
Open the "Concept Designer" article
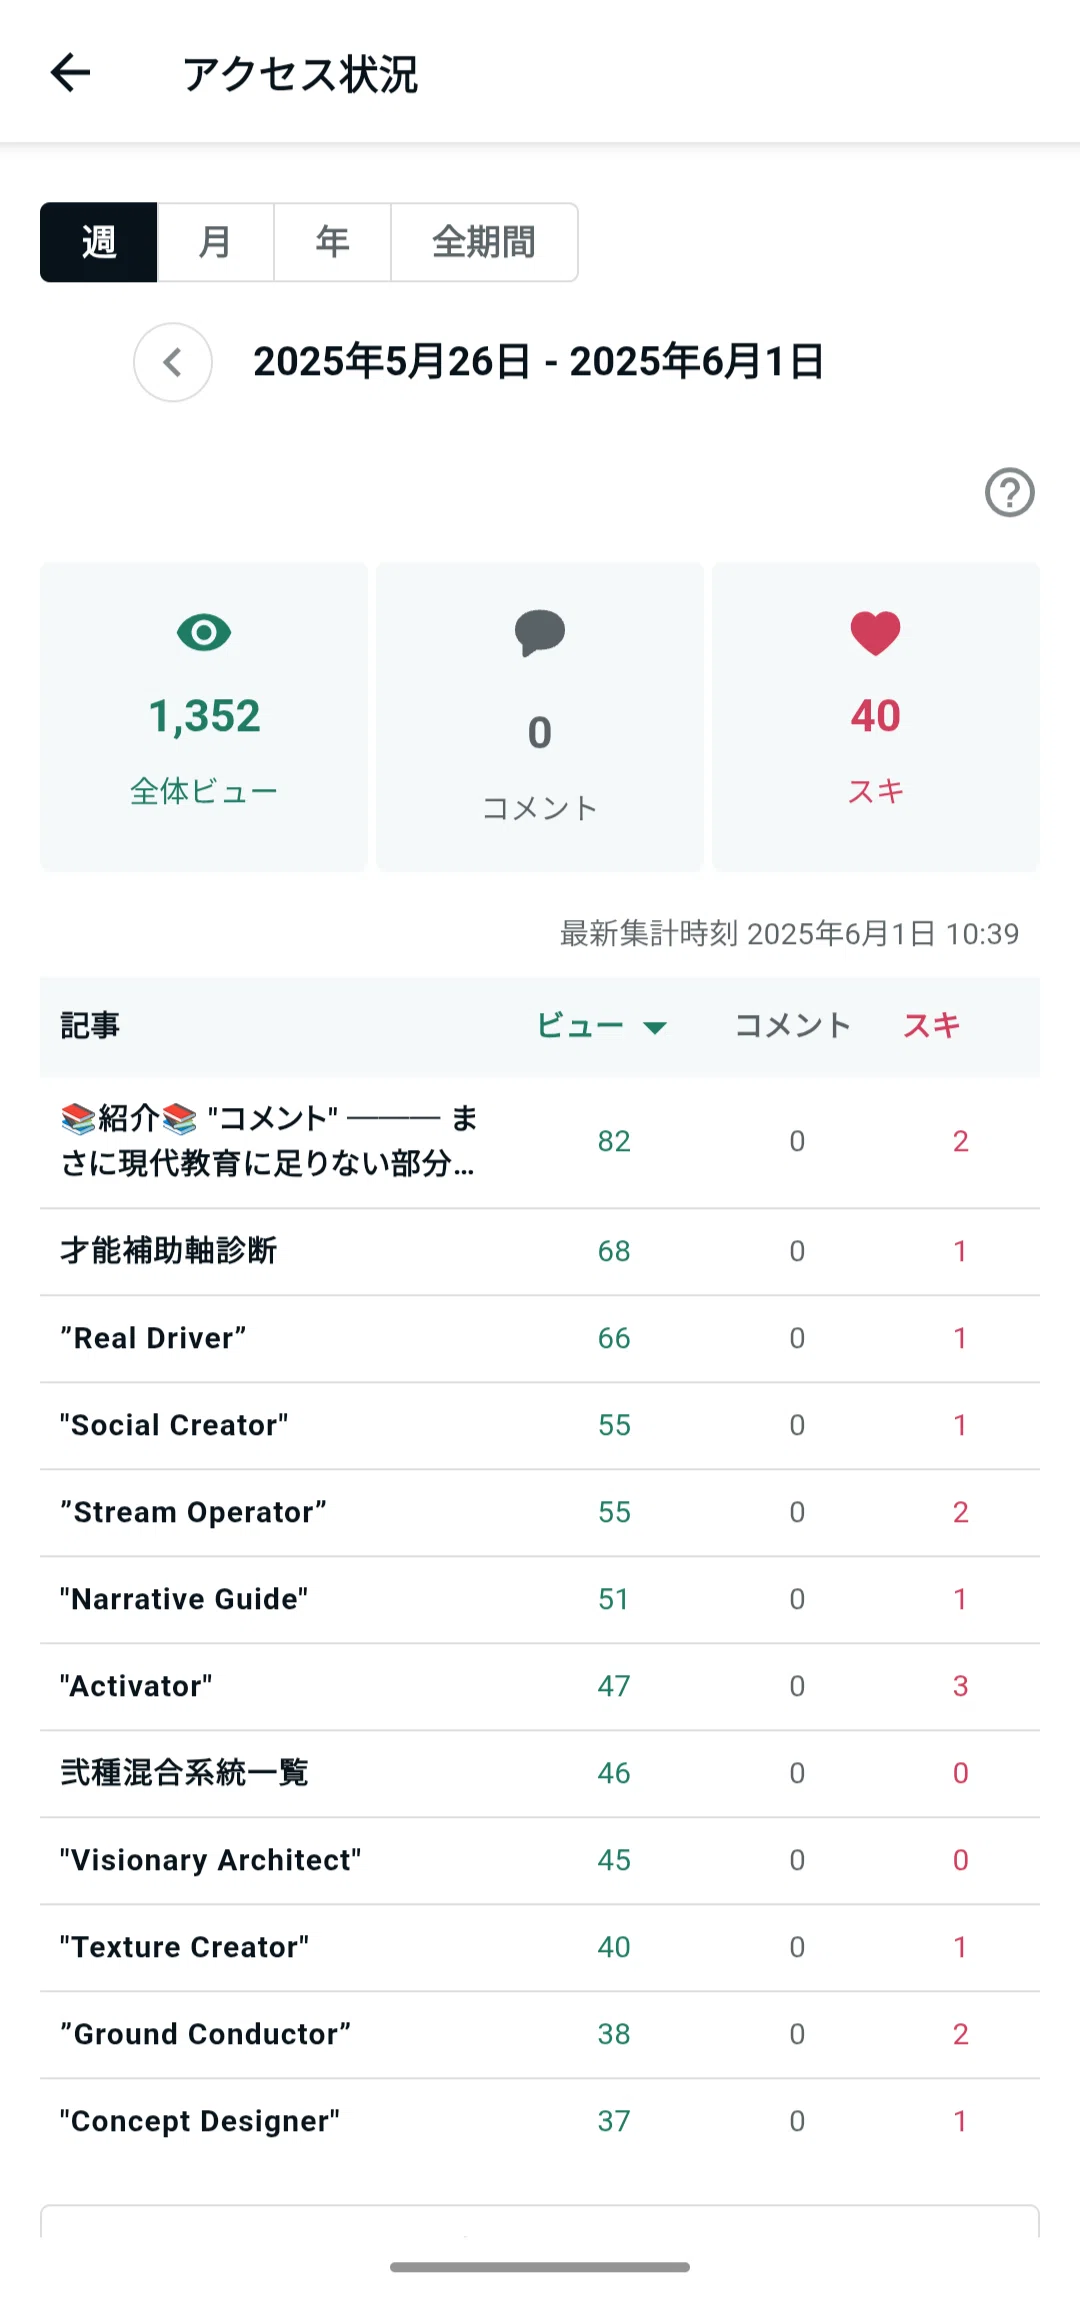(x=540, y=2121)
